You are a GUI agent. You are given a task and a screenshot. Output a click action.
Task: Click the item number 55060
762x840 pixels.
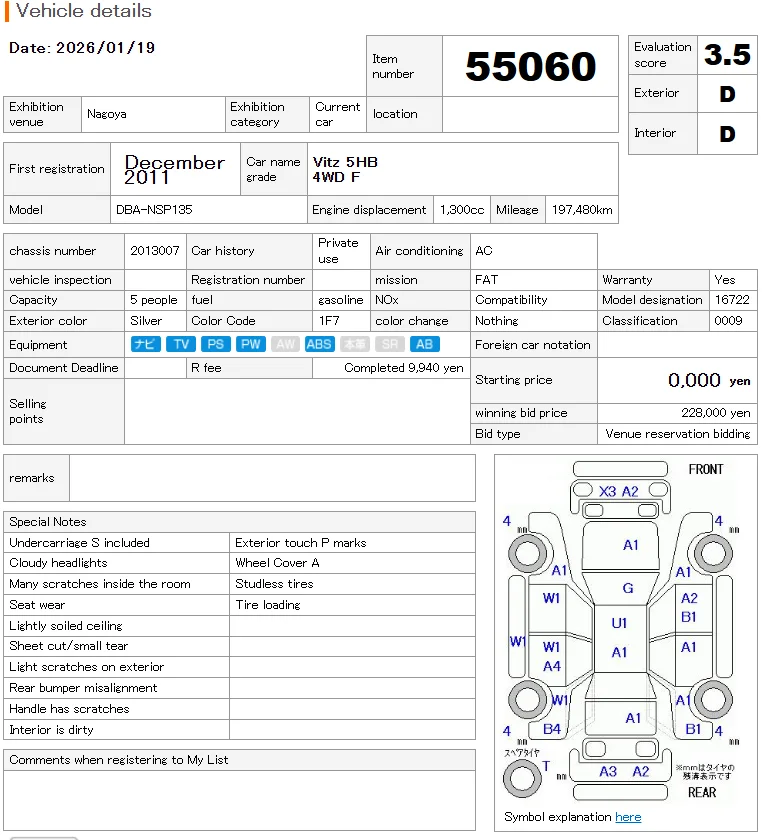click(x=531, y=66)
